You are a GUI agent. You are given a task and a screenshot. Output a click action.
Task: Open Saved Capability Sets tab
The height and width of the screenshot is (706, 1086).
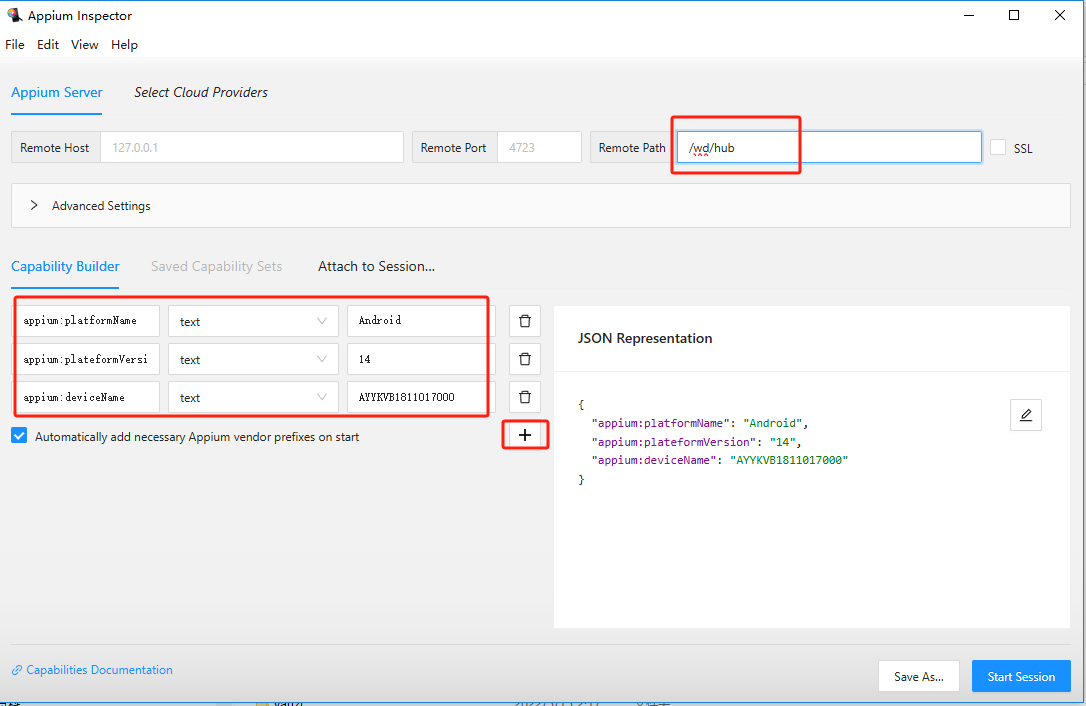[217, 266]
